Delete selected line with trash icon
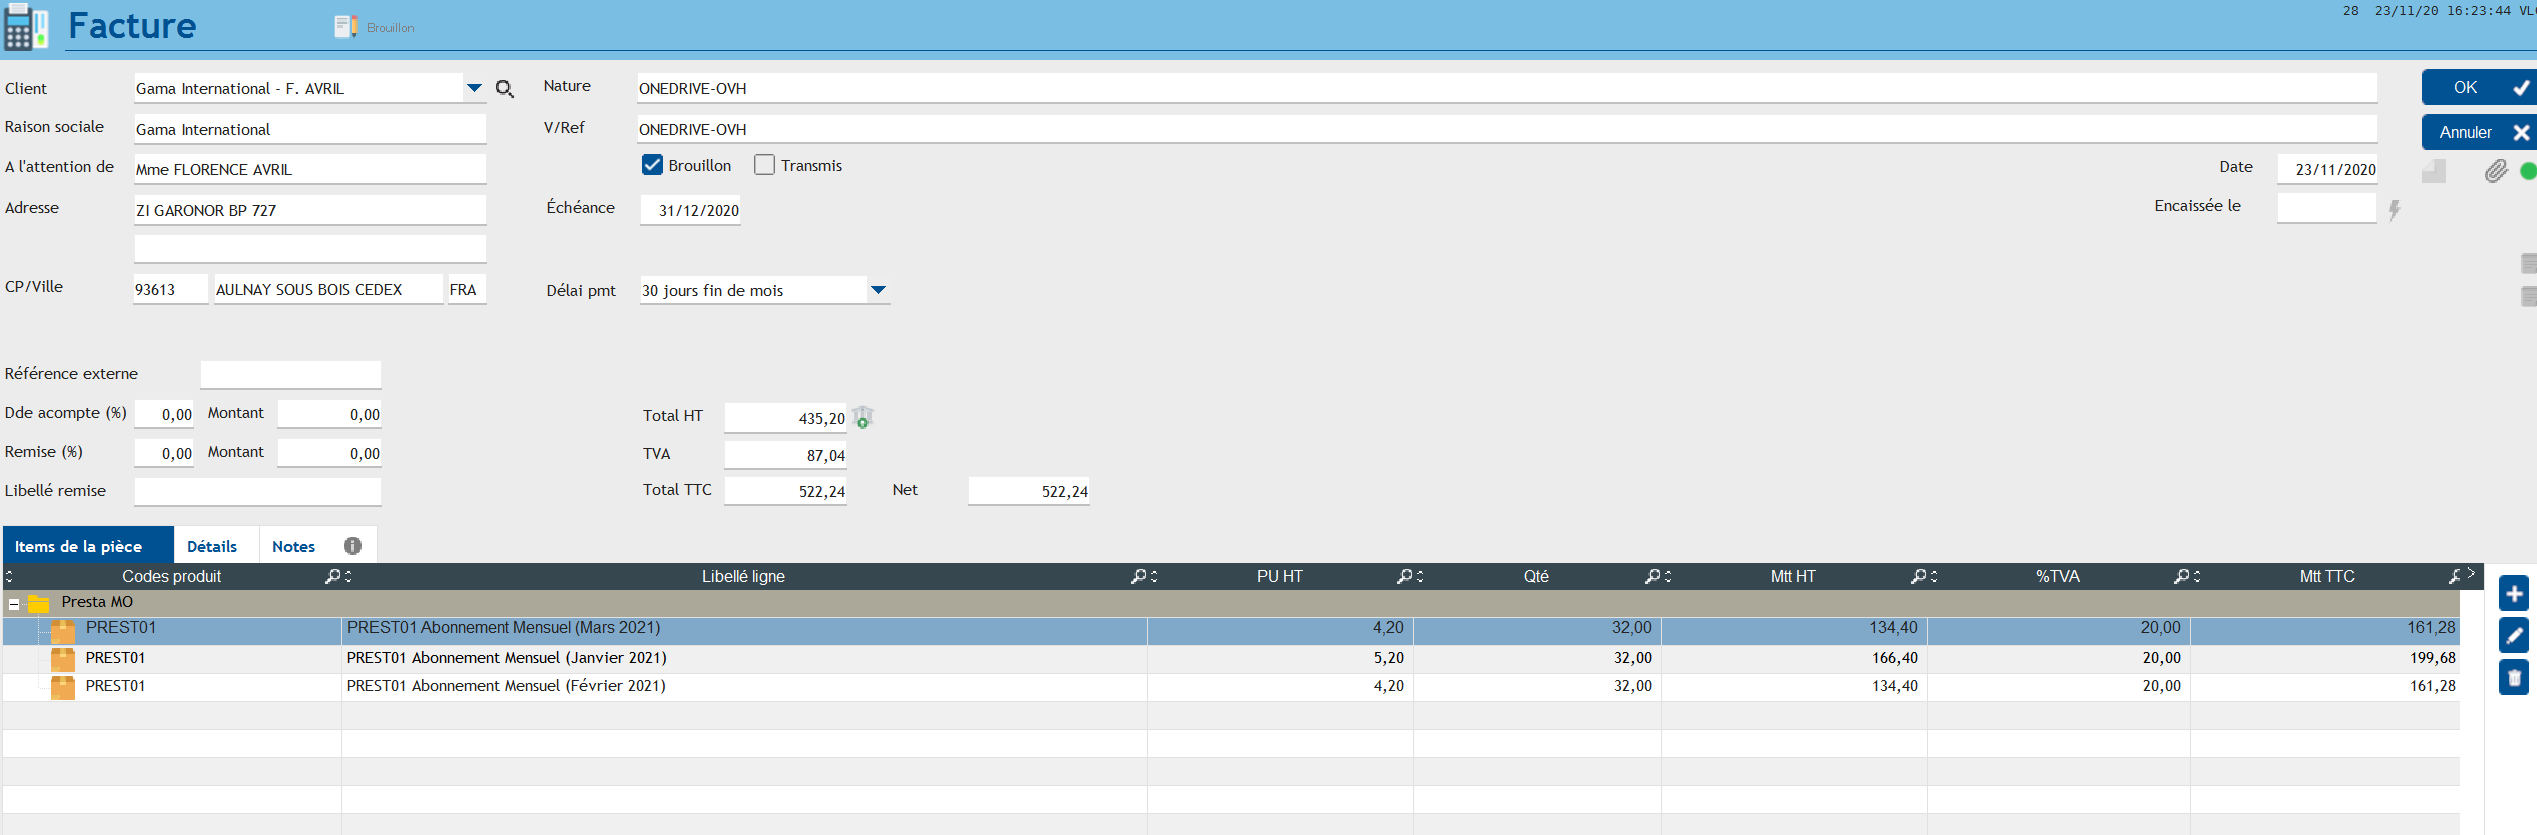Screen dimensions: 2537x835 pos(2514,677)
